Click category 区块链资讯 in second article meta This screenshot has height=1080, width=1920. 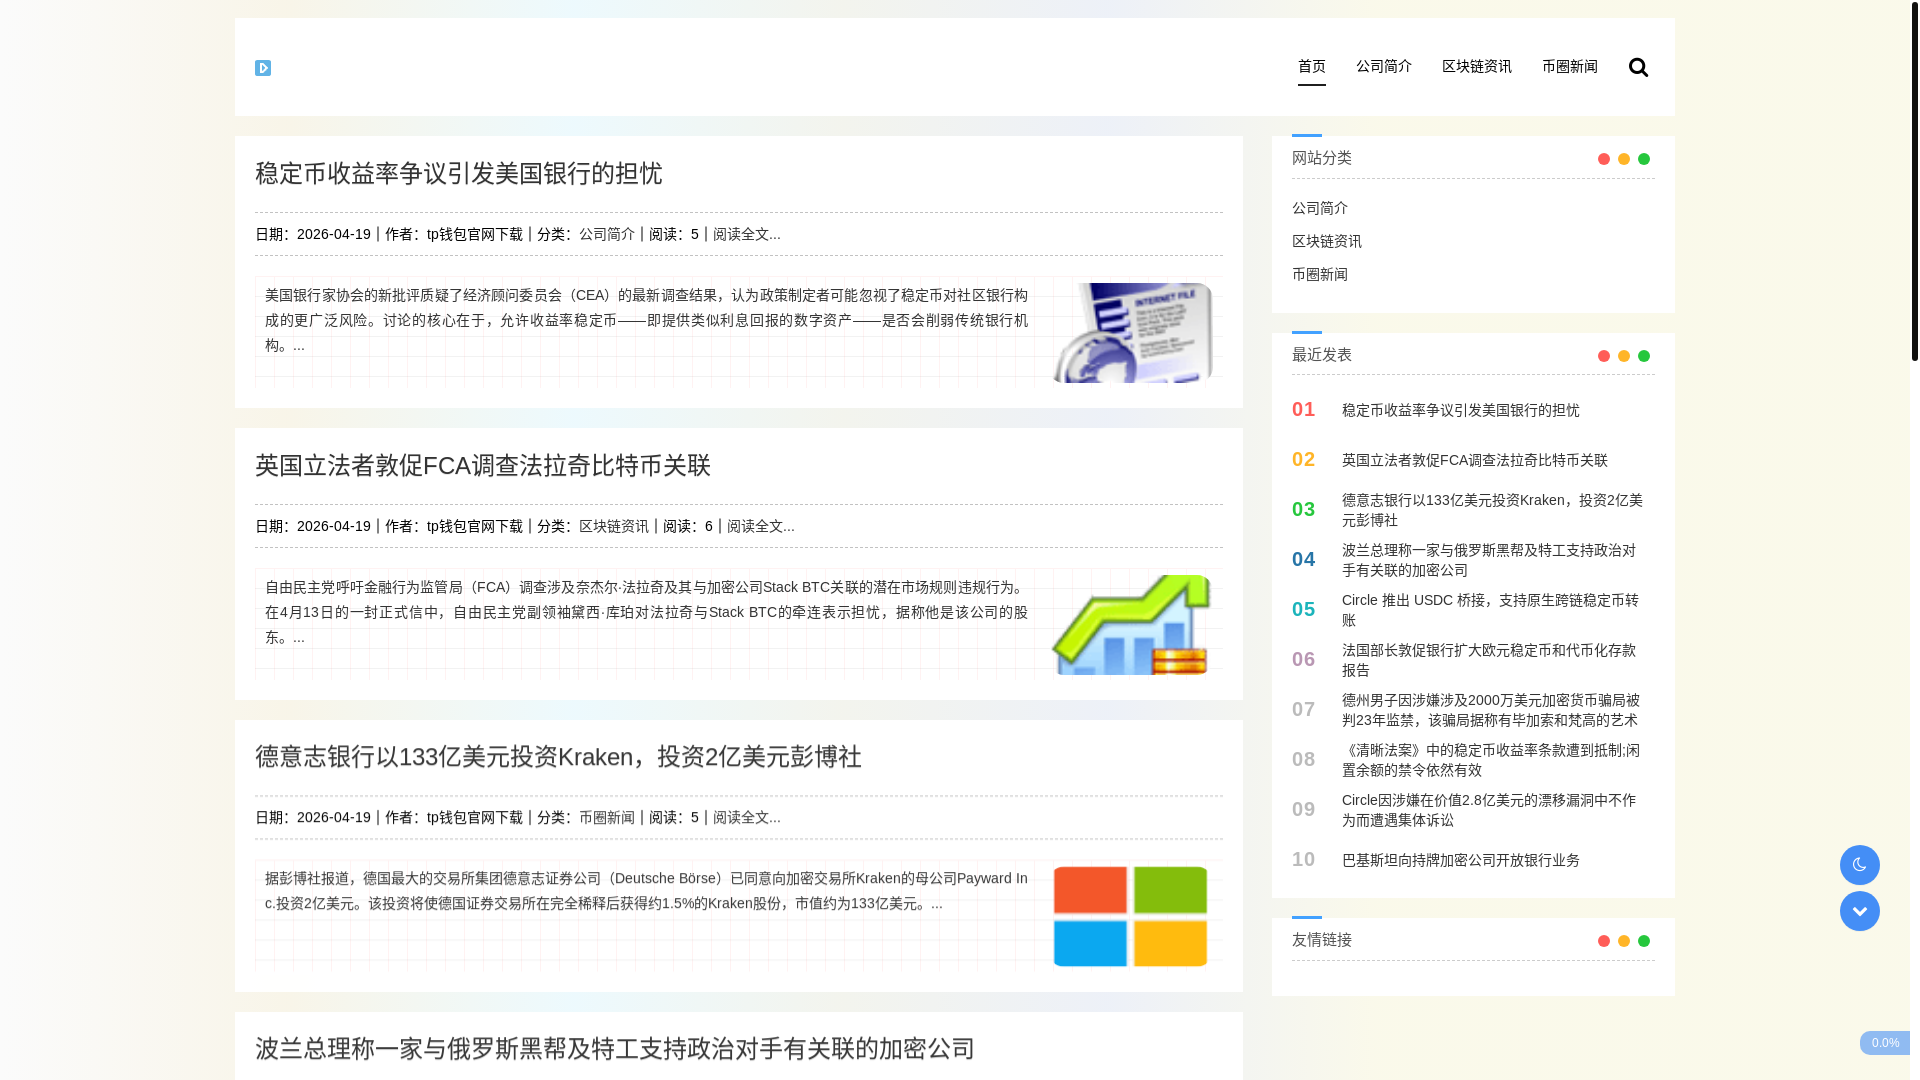(614, 526)
